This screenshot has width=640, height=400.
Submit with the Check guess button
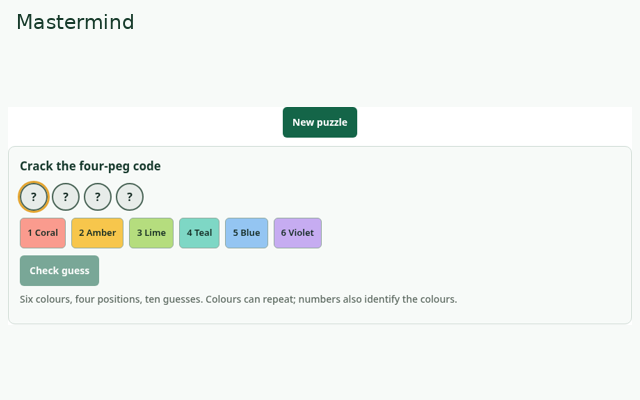click(60, 271)
